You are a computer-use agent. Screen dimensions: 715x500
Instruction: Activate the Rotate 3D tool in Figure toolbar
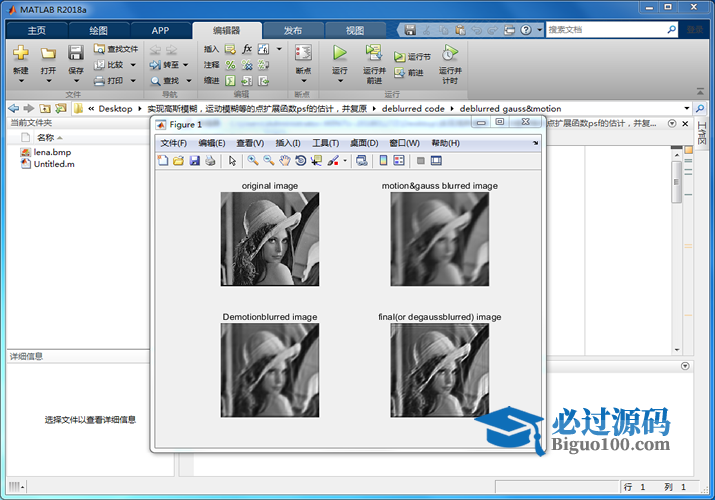point(301,160)
